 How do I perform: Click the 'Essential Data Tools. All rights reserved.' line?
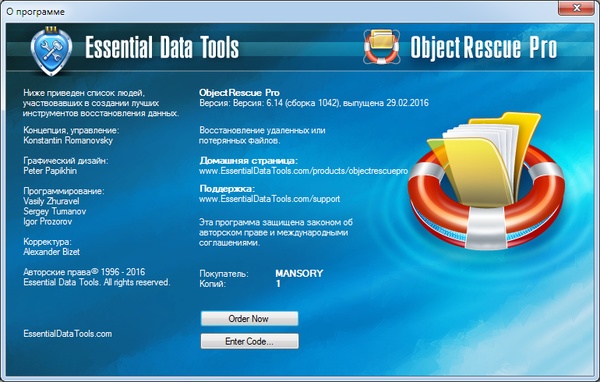pyautogui.click(x=97, y=282)
